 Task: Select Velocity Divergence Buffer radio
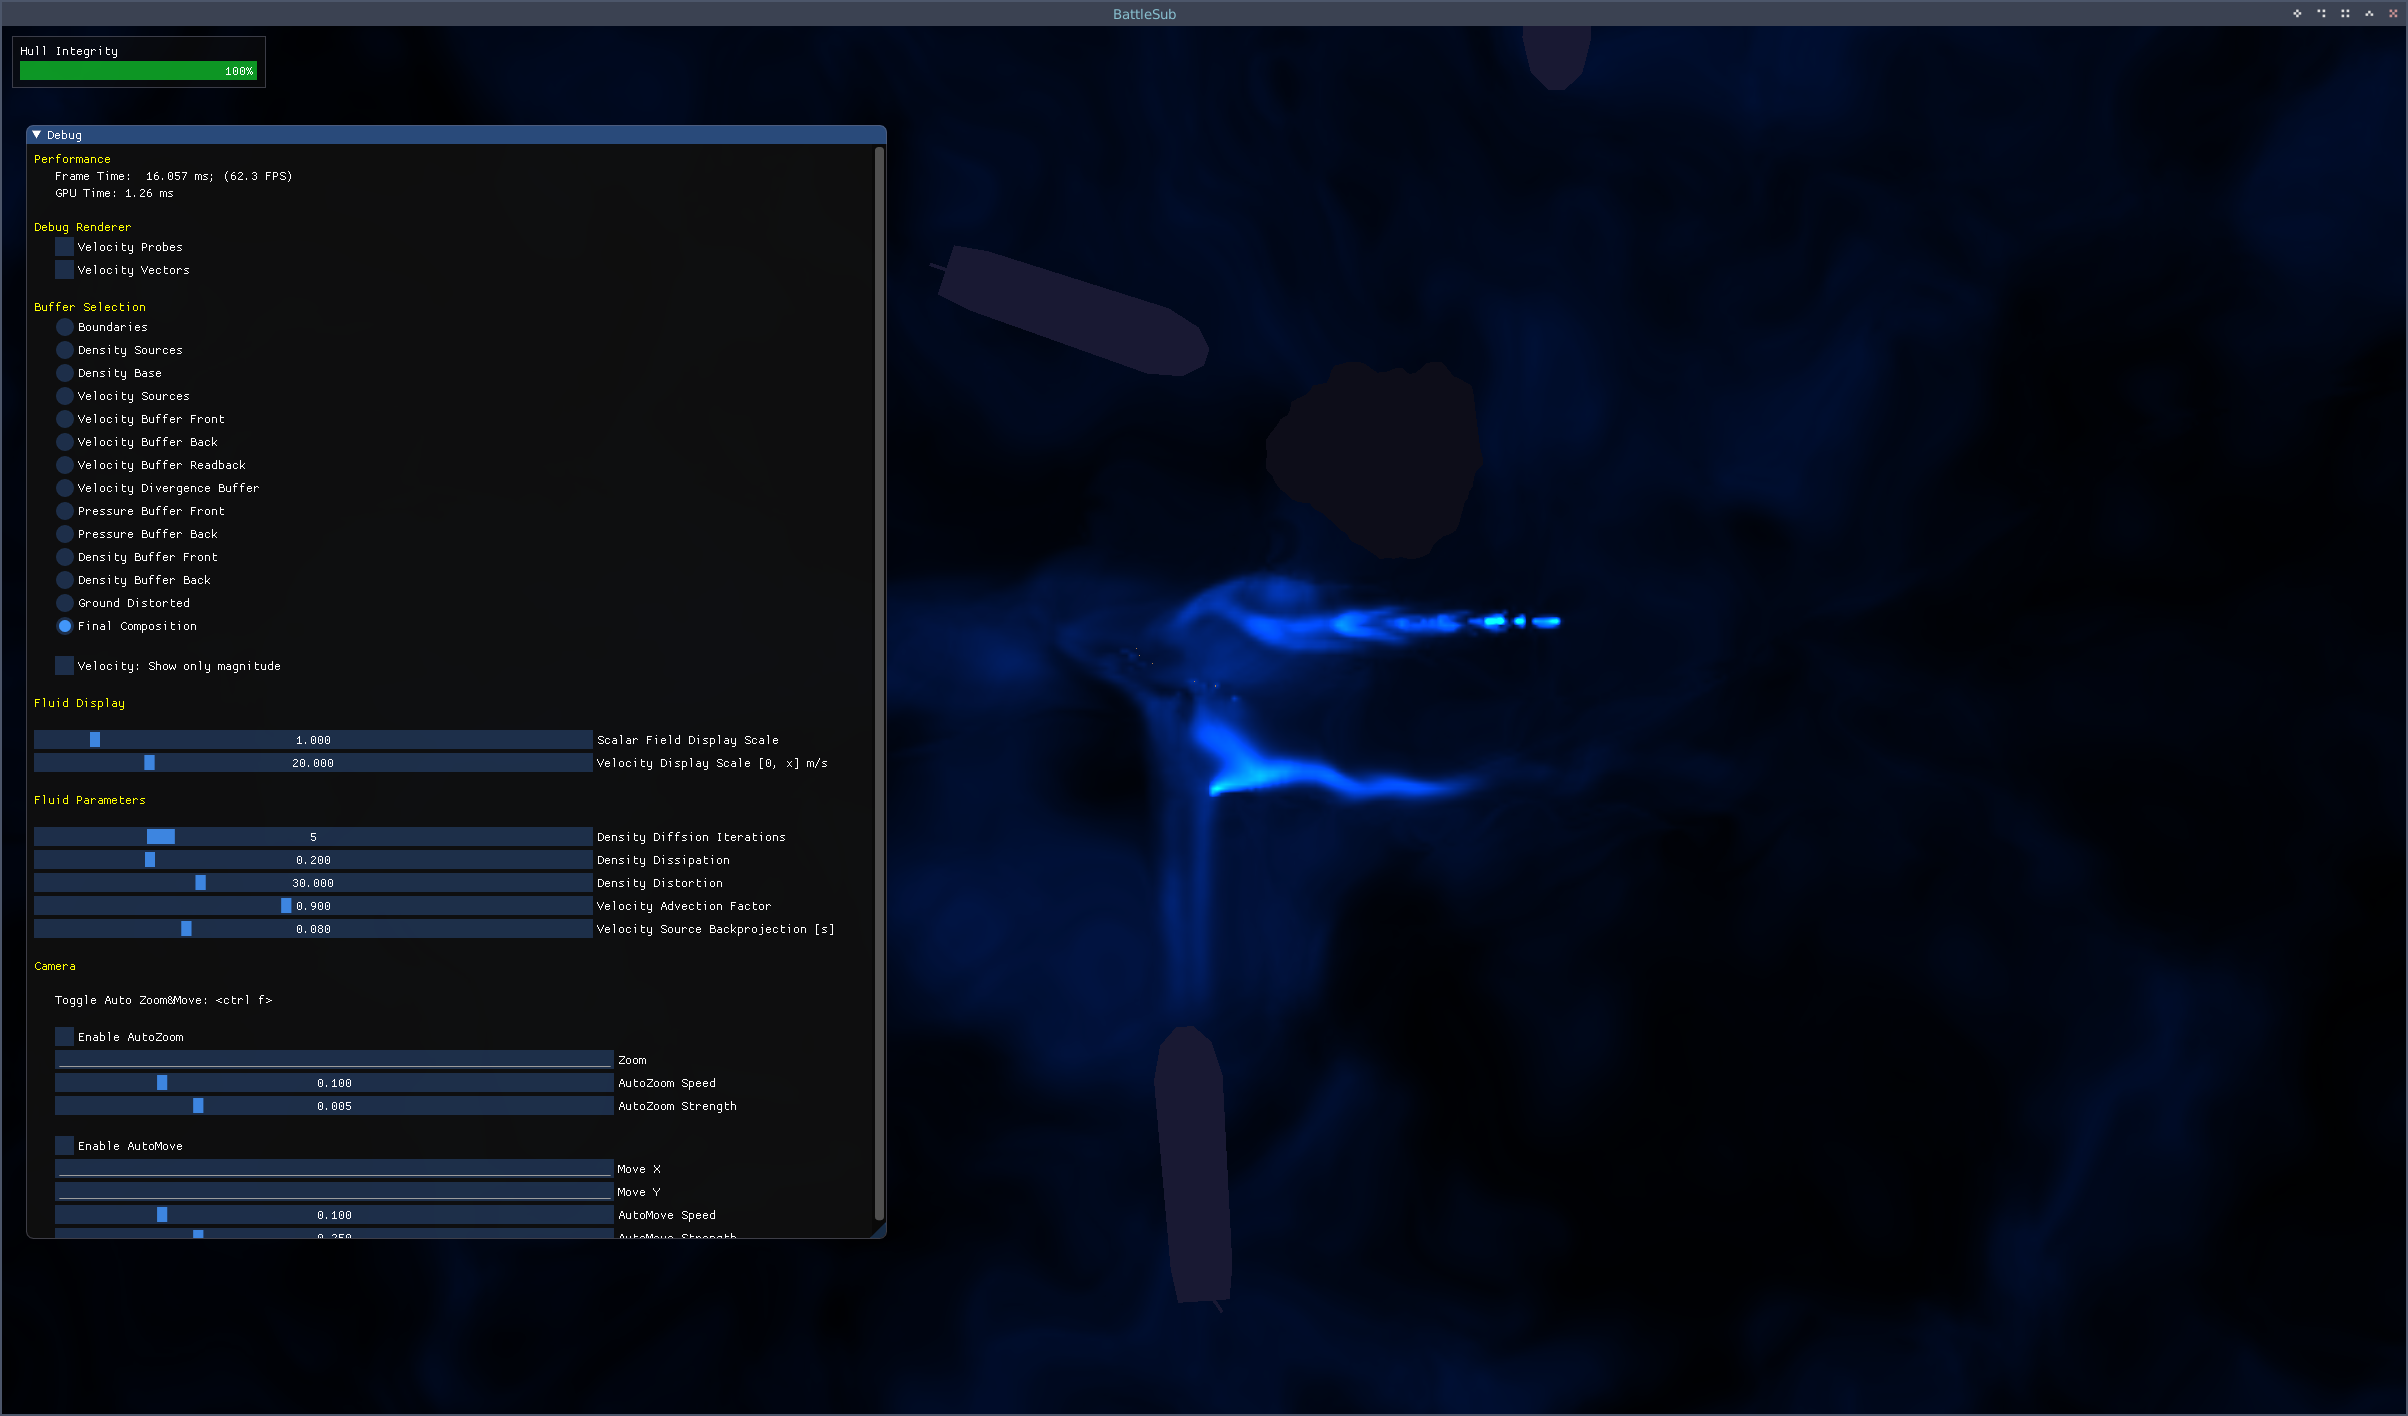pos(65,488)
